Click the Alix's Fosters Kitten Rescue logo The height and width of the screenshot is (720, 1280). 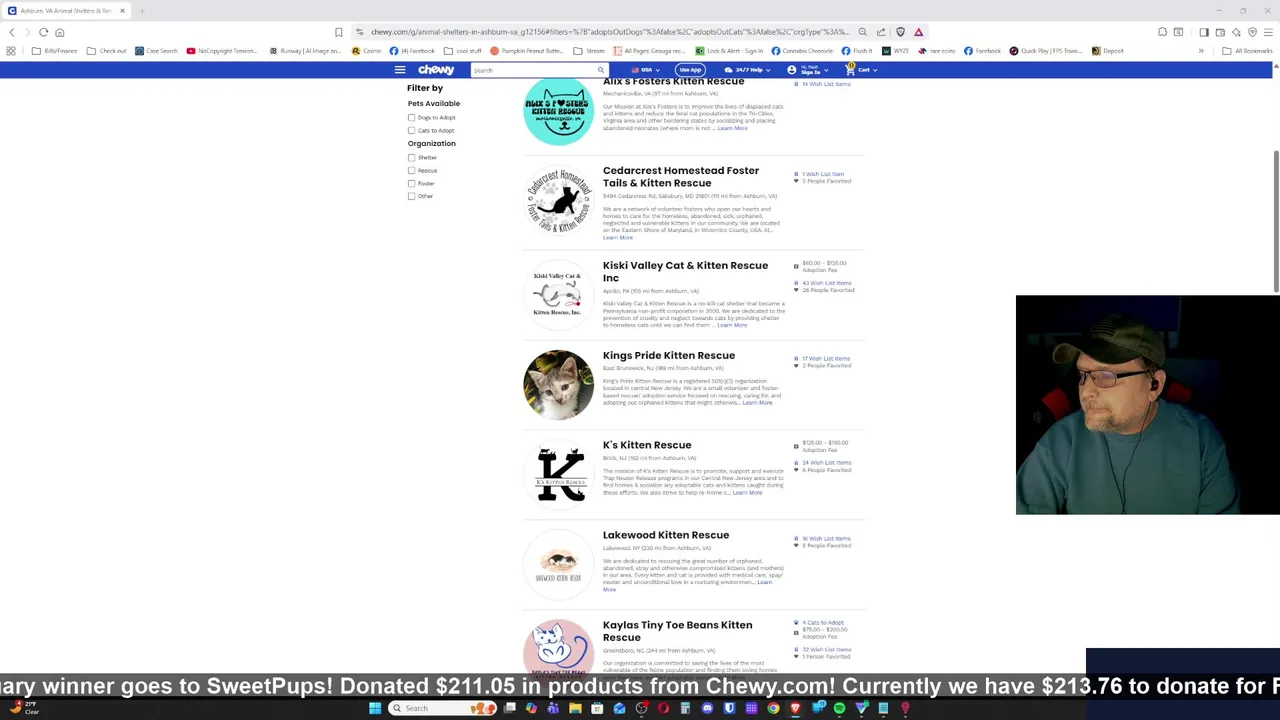coord(558,110)
